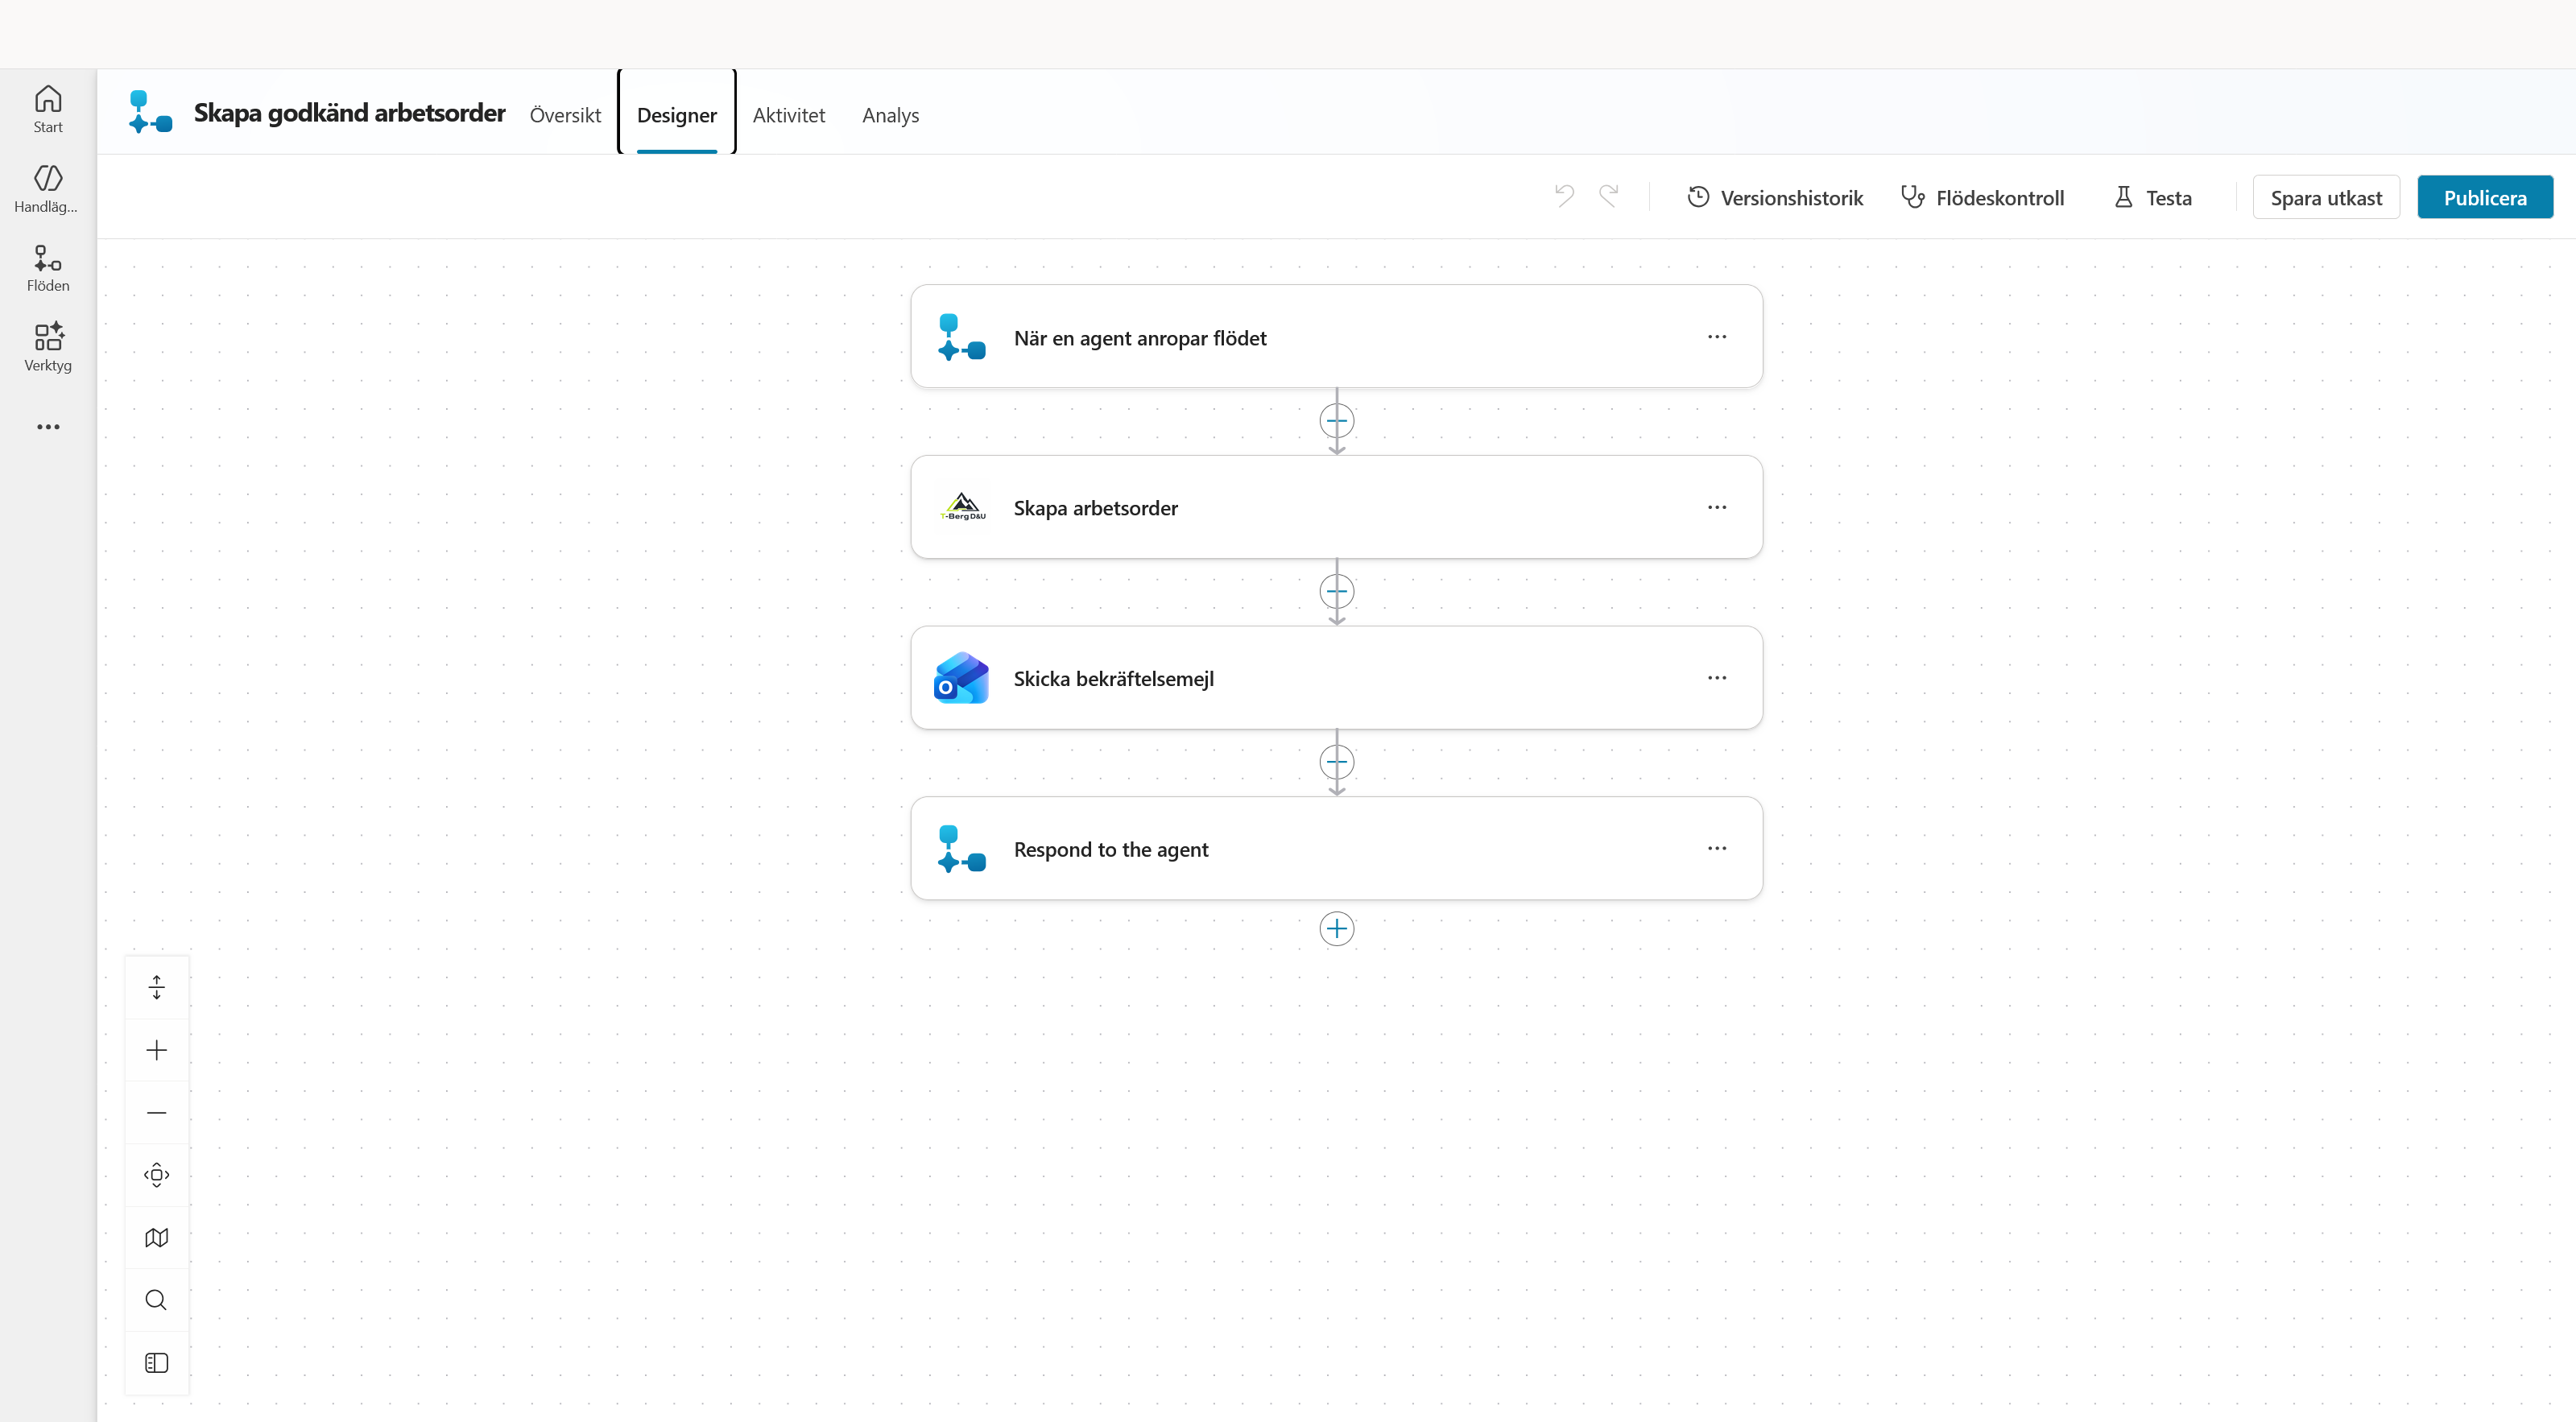The image size is (2576, 1422).
Task: Click the T-Berg logo on Skapa arbetsorder
Action: click(963, 507)
